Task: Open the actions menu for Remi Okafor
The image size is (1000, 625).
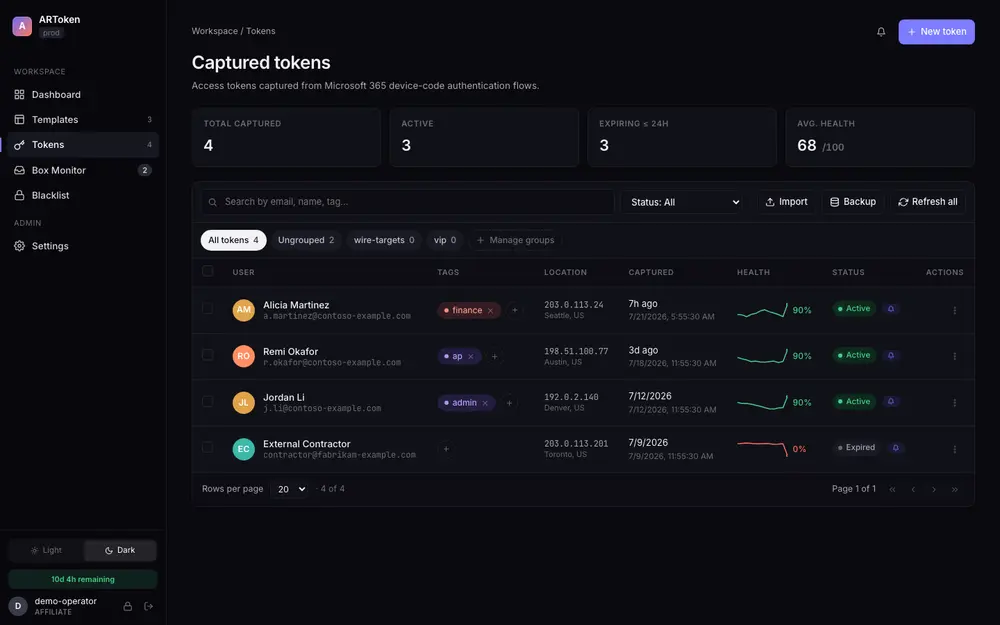Action: 954,357
